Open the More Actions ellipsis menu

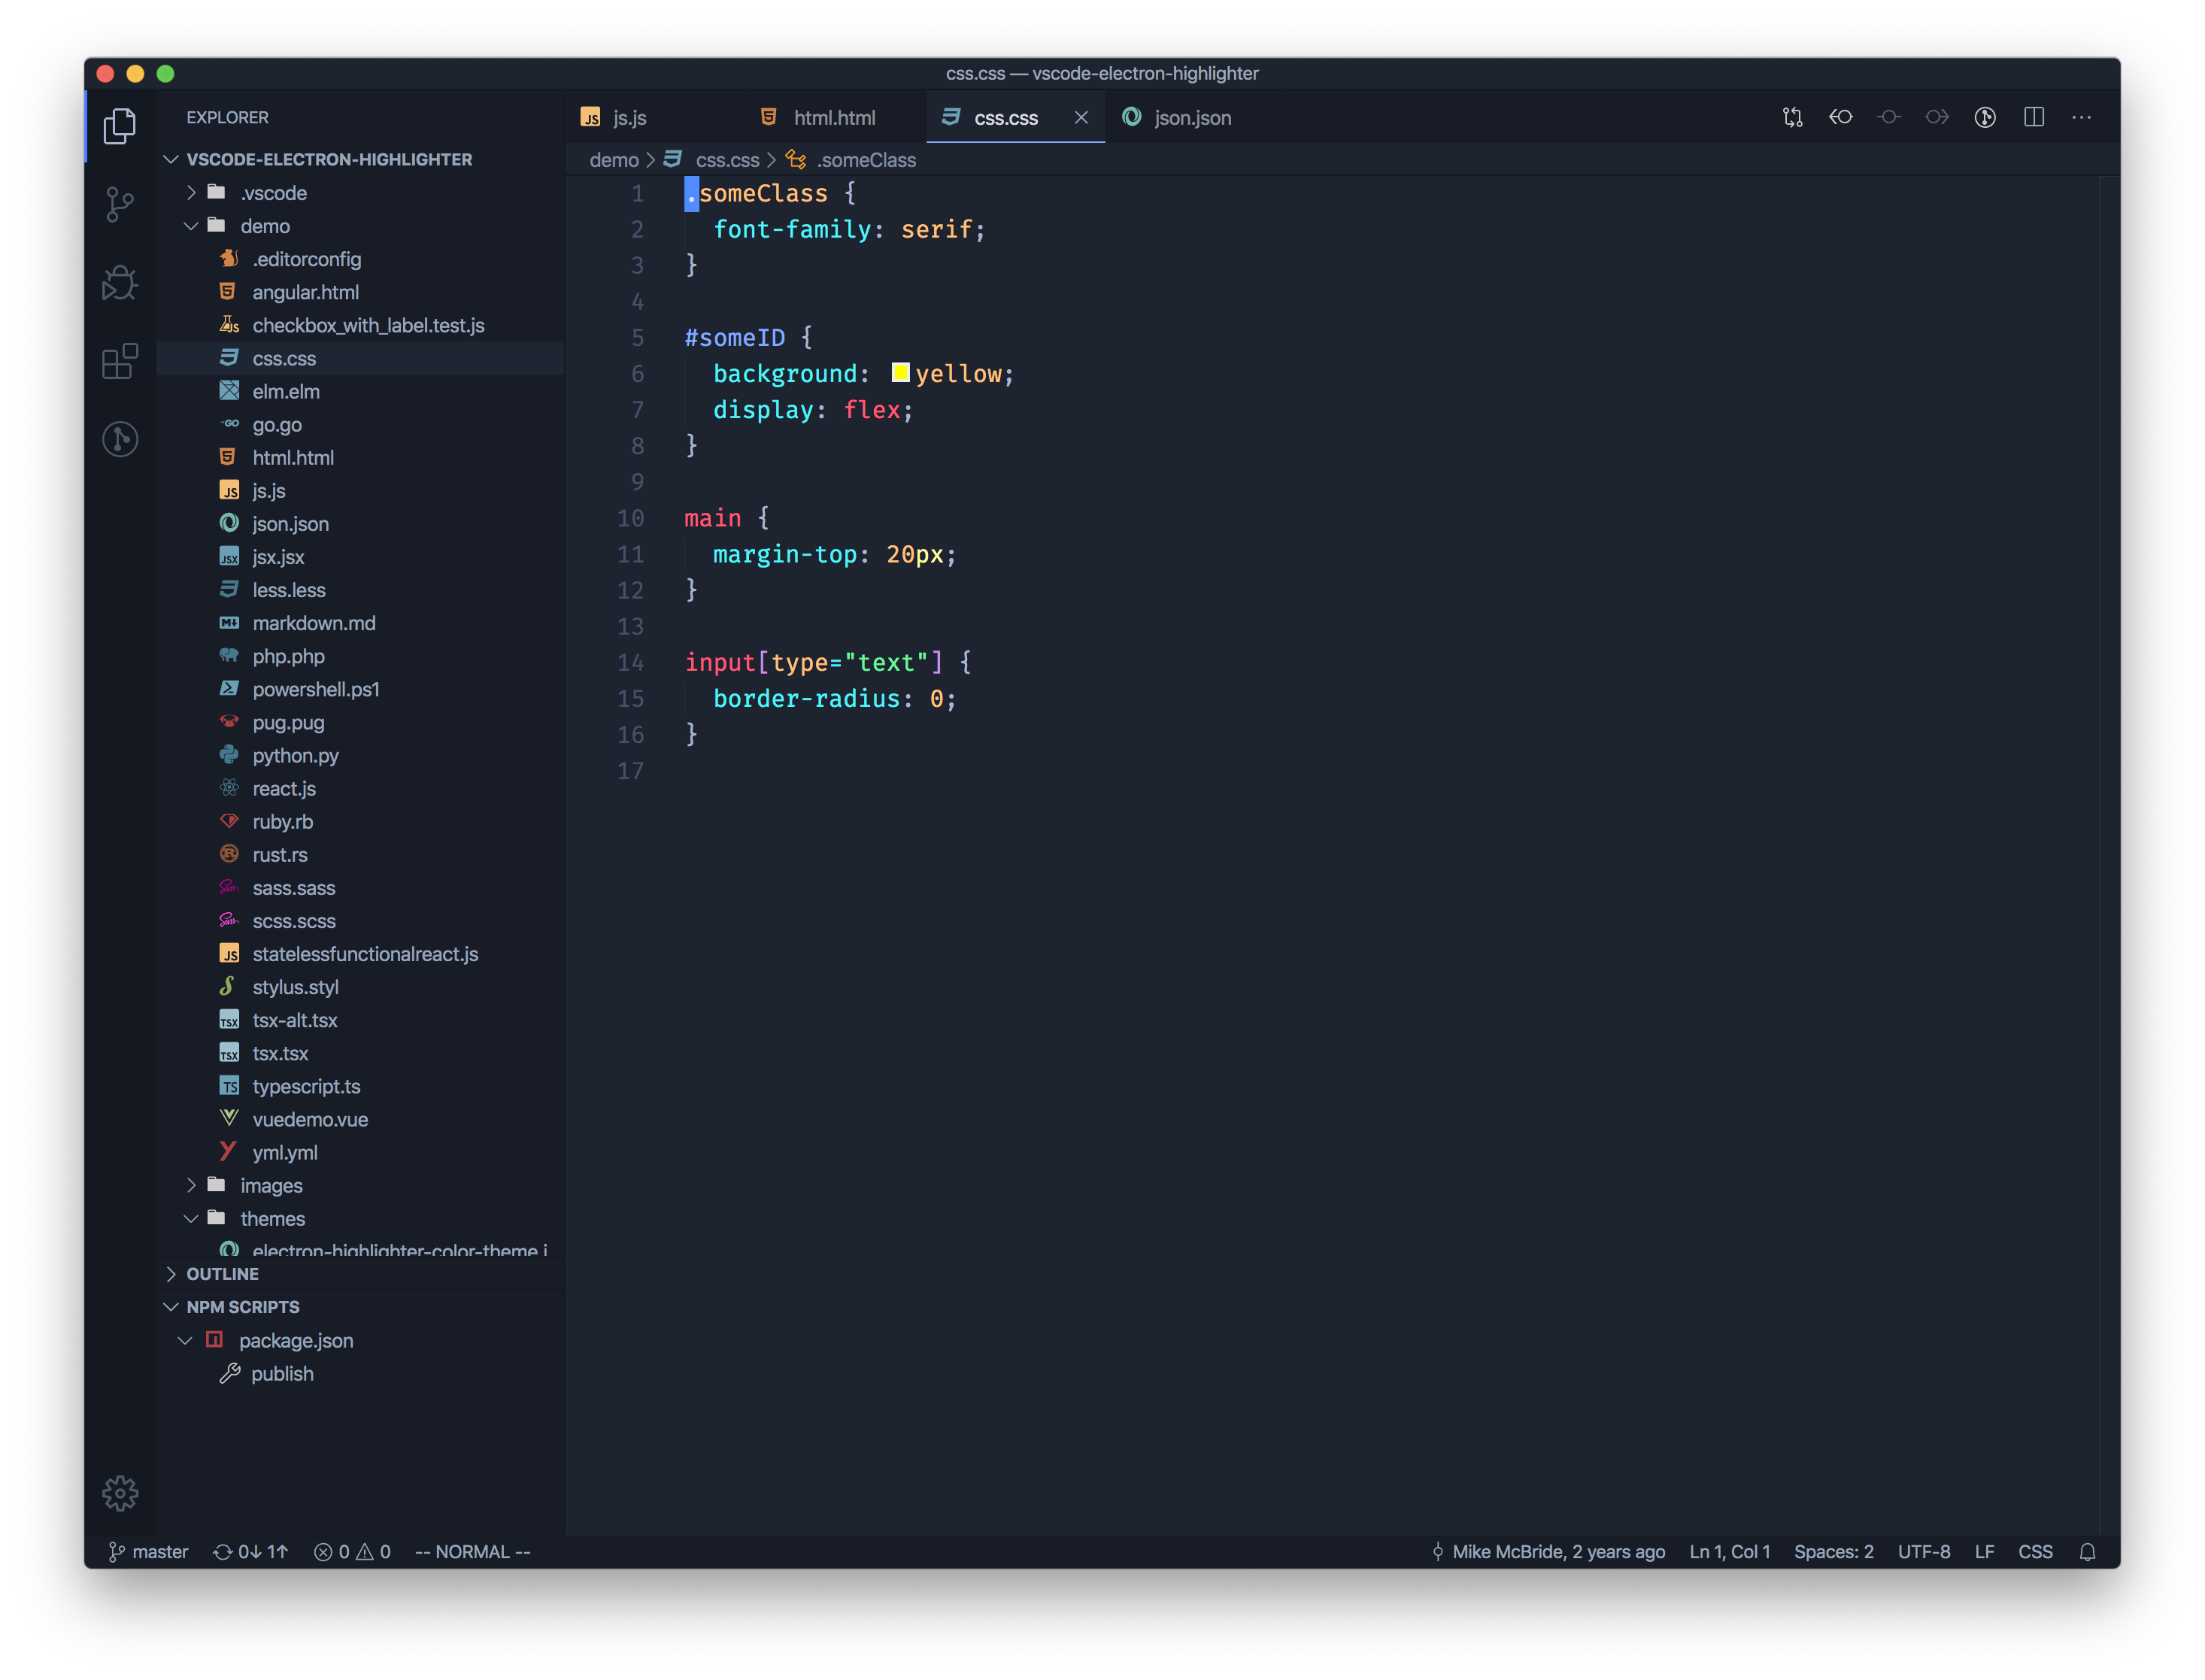(2081, 117)
